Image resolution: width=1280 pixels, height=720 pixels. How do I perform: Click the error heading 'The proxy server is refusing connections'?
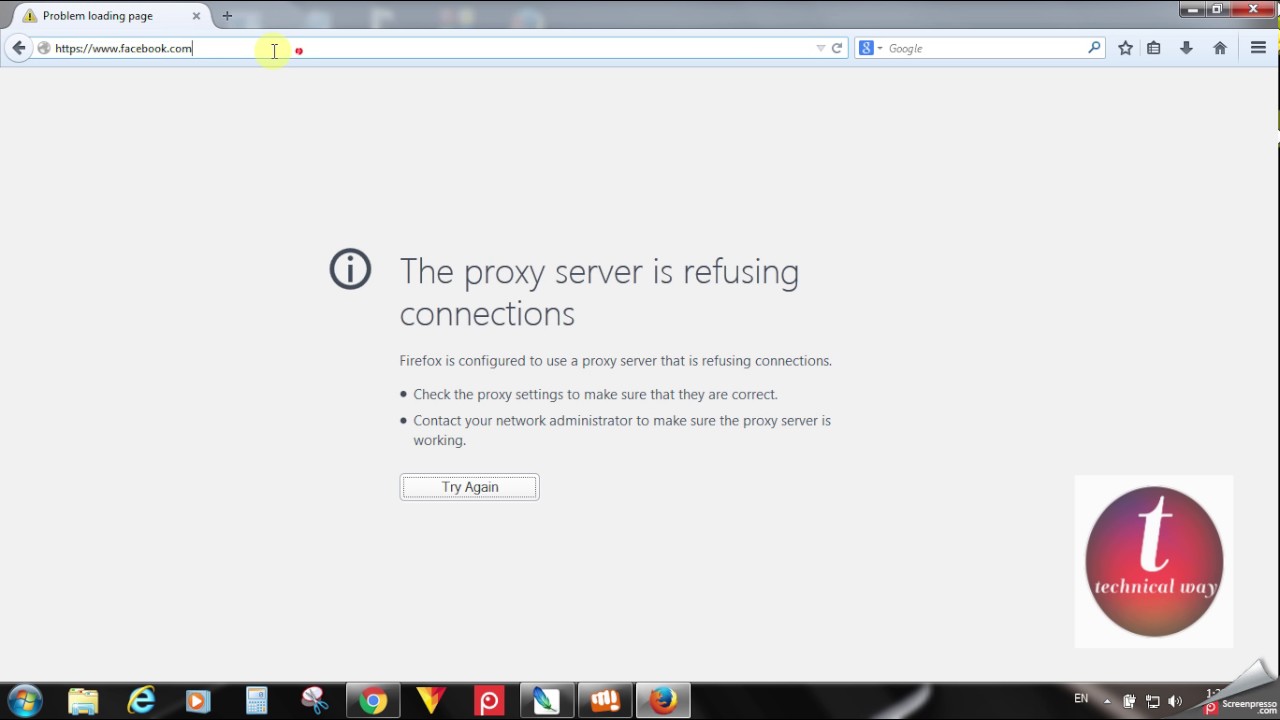(x=599, y=292)
